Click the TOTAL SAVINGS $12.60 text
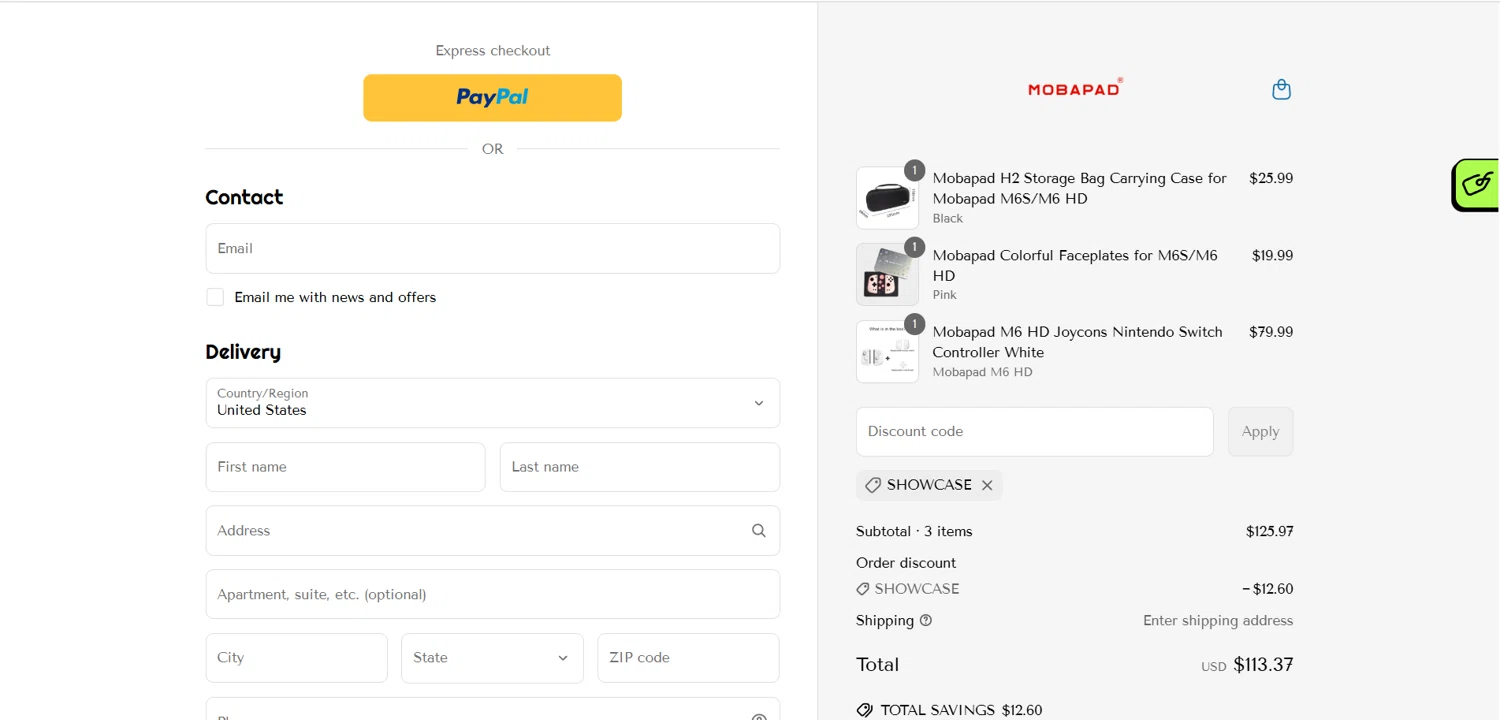This screenshot has width=1500, height=720. click(961, 711)
